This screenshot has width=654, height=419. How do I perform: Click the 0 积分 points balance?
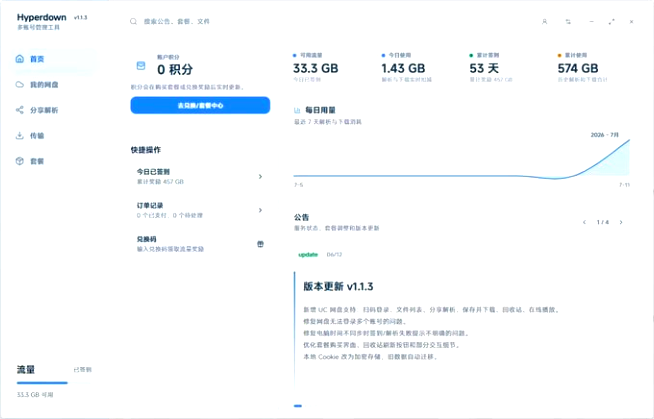[175, 70]
